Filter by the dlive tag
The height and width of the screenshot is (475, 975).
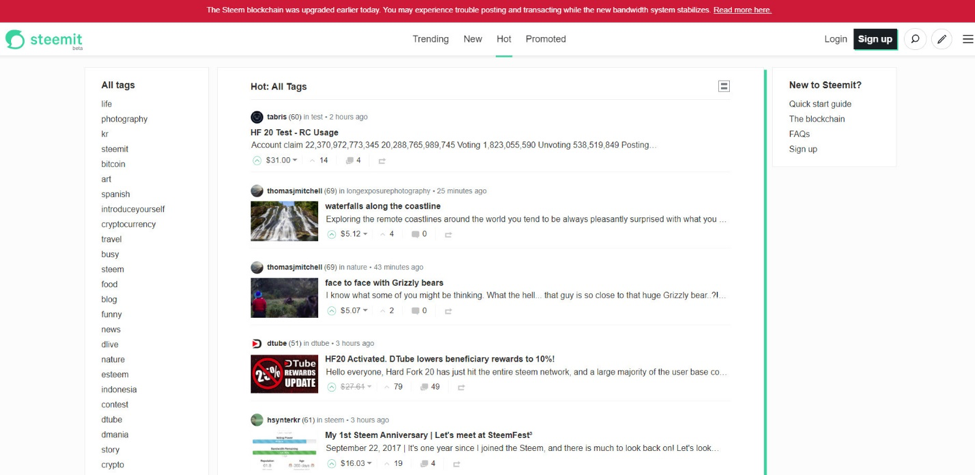pos(110,344)
